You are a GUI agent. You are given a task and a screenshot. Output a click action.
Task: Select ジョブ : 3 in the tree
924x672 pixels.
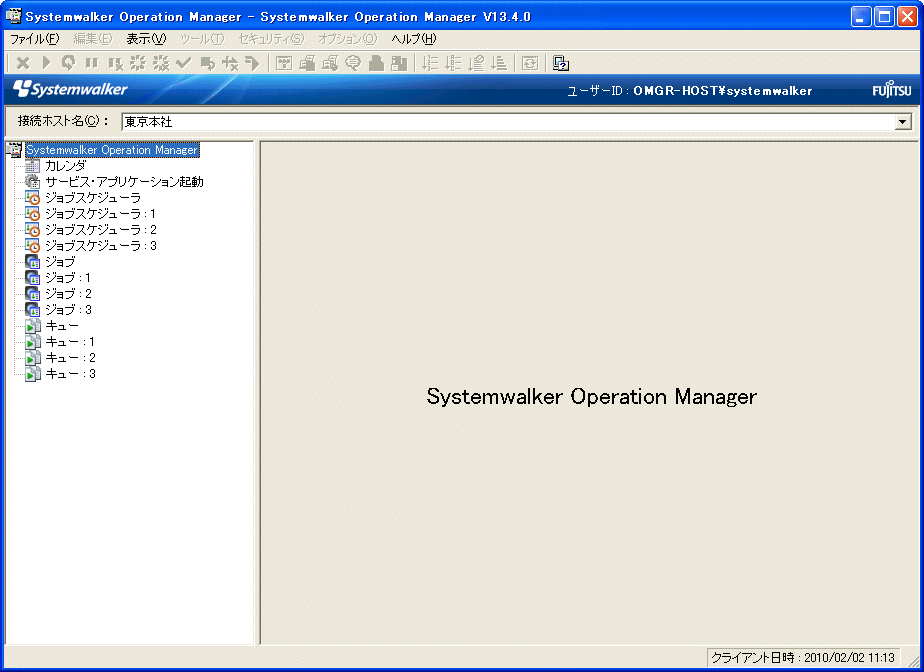[x=68, y=309]
